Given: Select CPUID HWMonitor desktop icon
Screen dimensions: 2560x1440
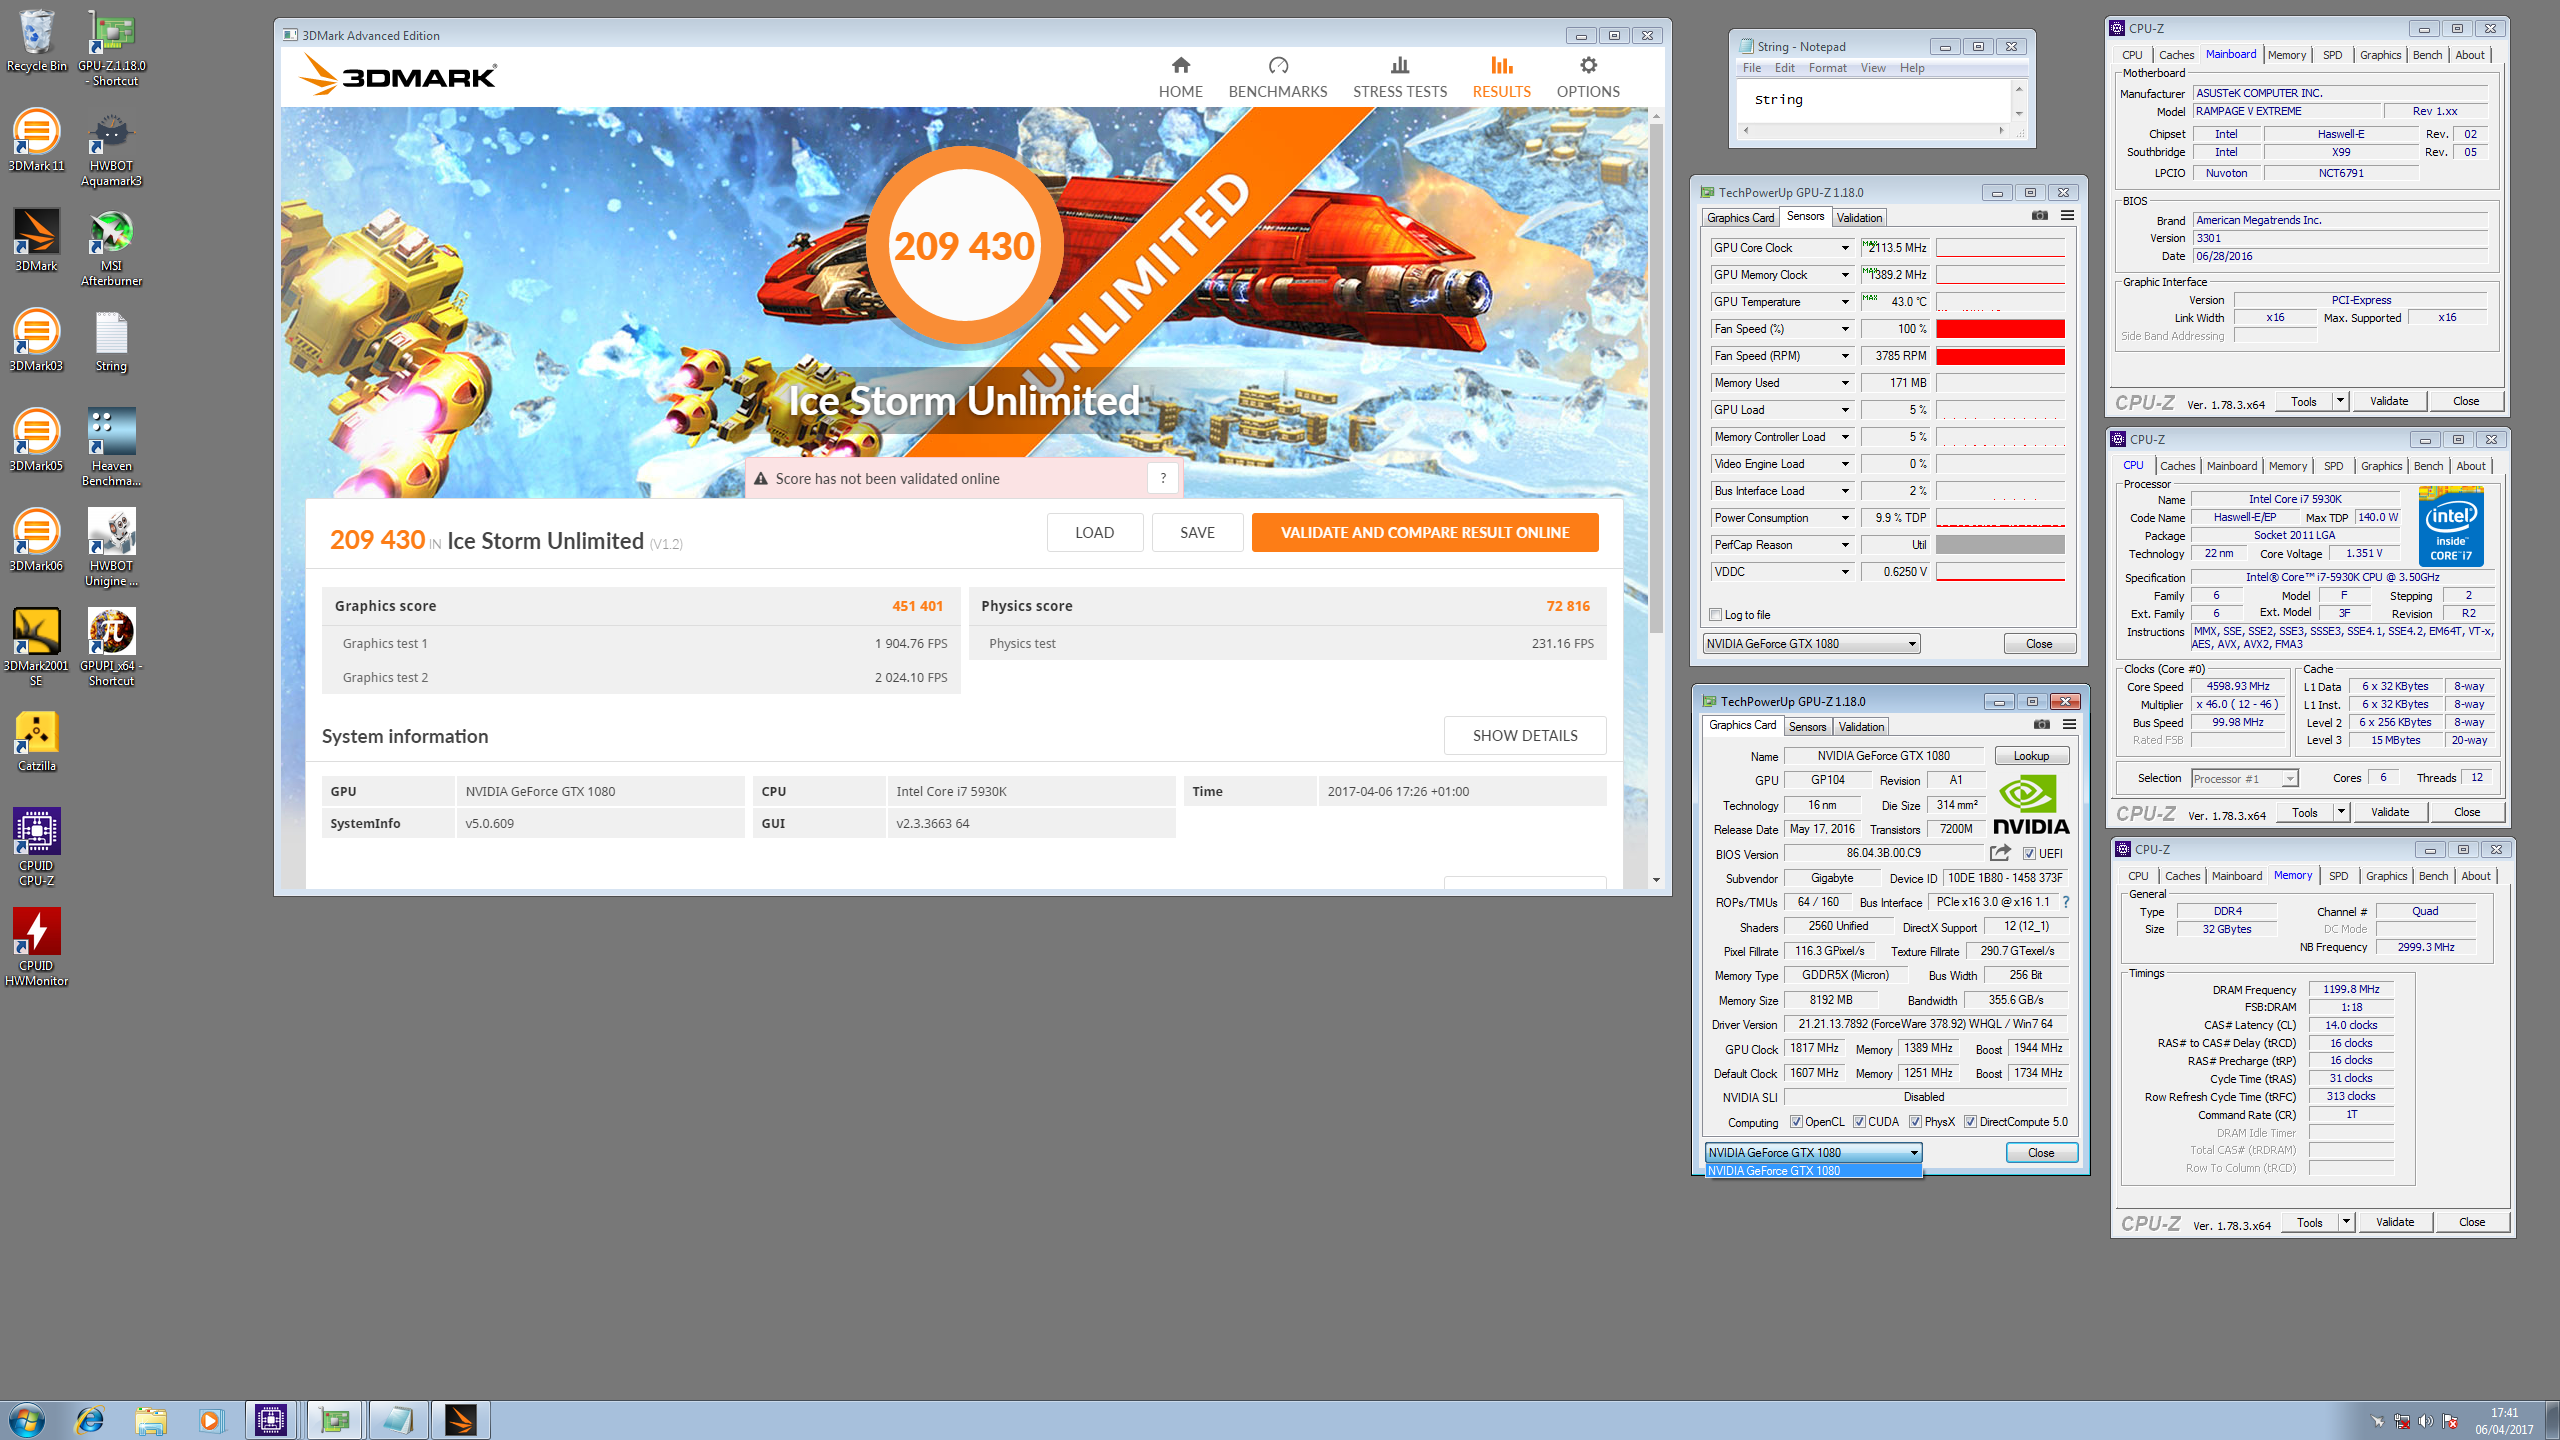Looking at the screenshot, I should (x=36, y=947).
